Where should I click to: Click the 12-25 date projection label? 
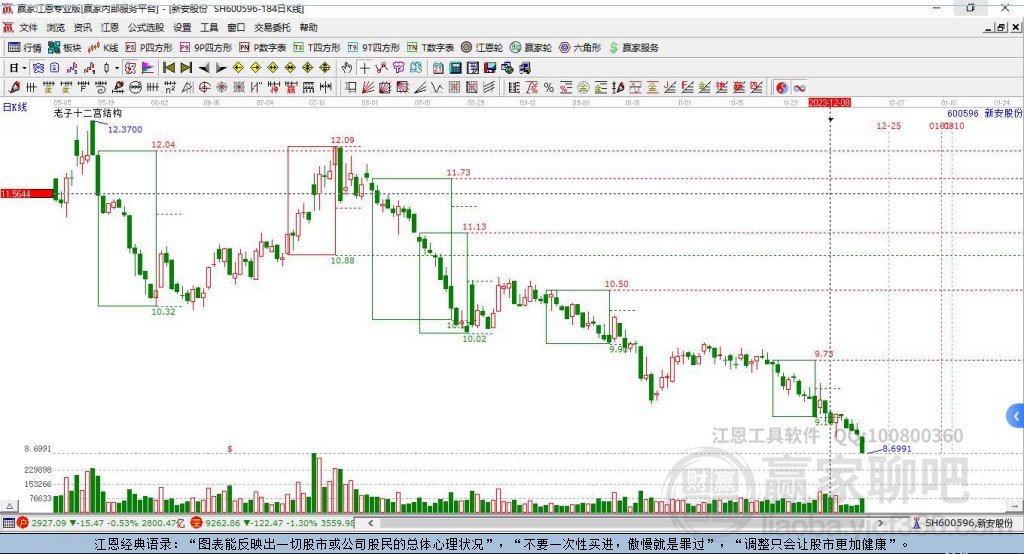coord(888,125)
